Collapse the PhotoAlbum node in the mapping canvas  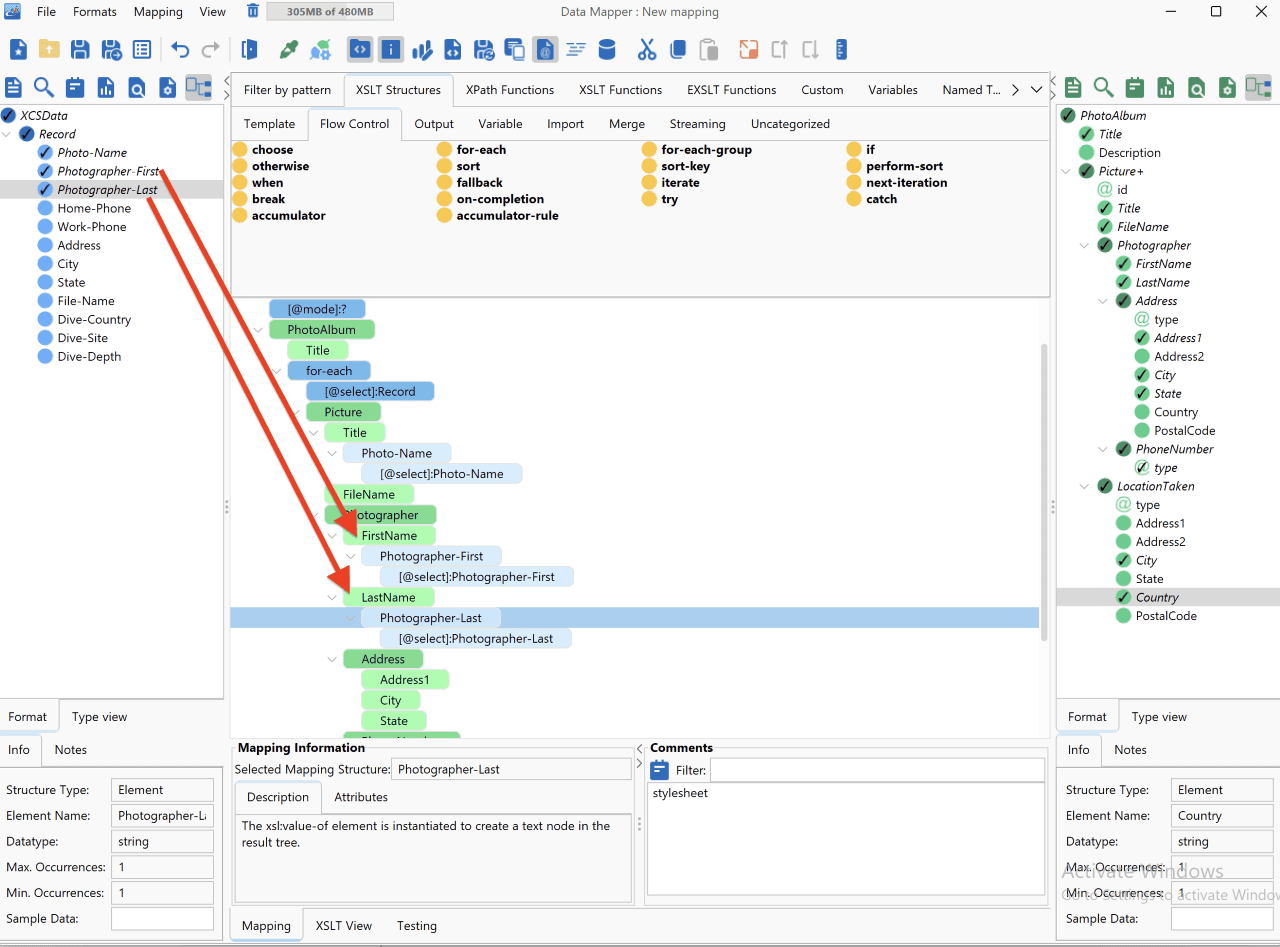pyautogui.click(x=259, y=330)
